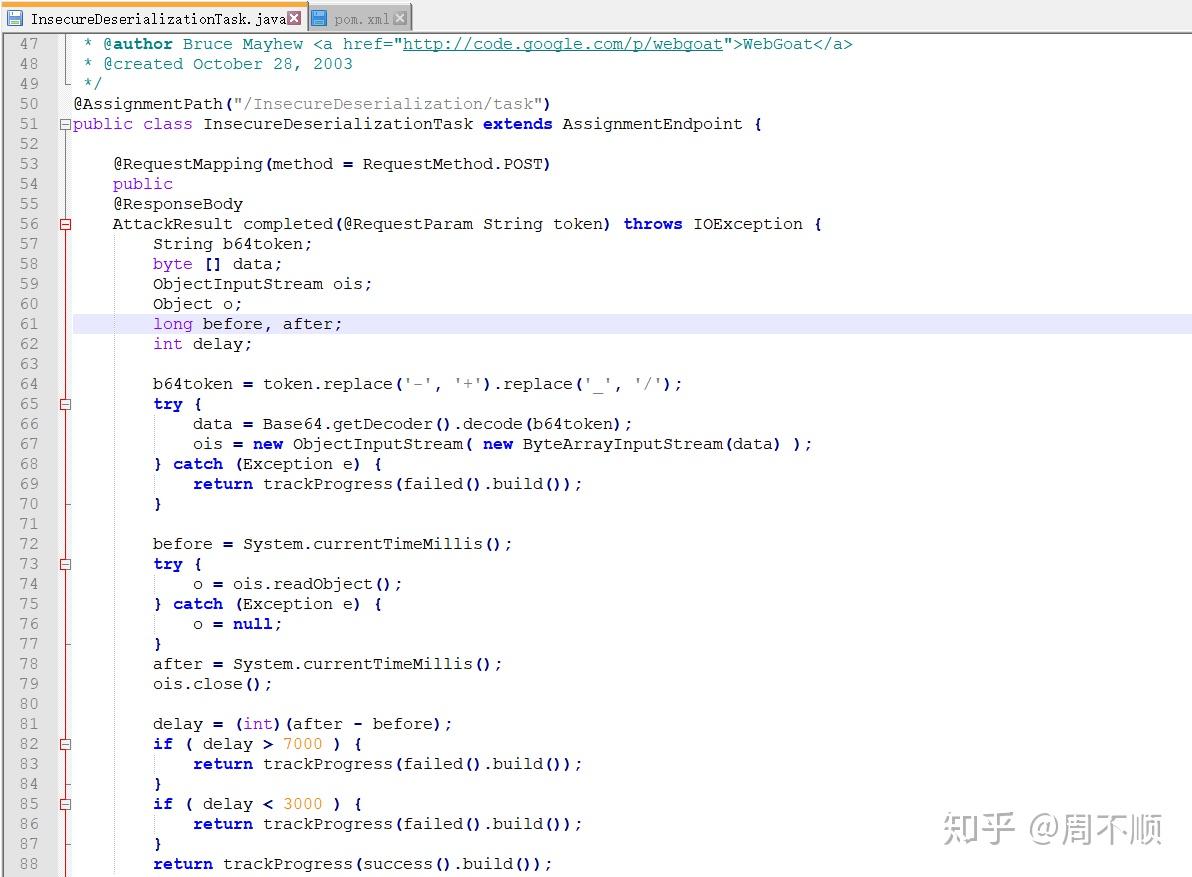Click the save icon on InsecureDeserializationTask.java tab
Viewport: 1192px width, 877px height.
tap(14, 18)
